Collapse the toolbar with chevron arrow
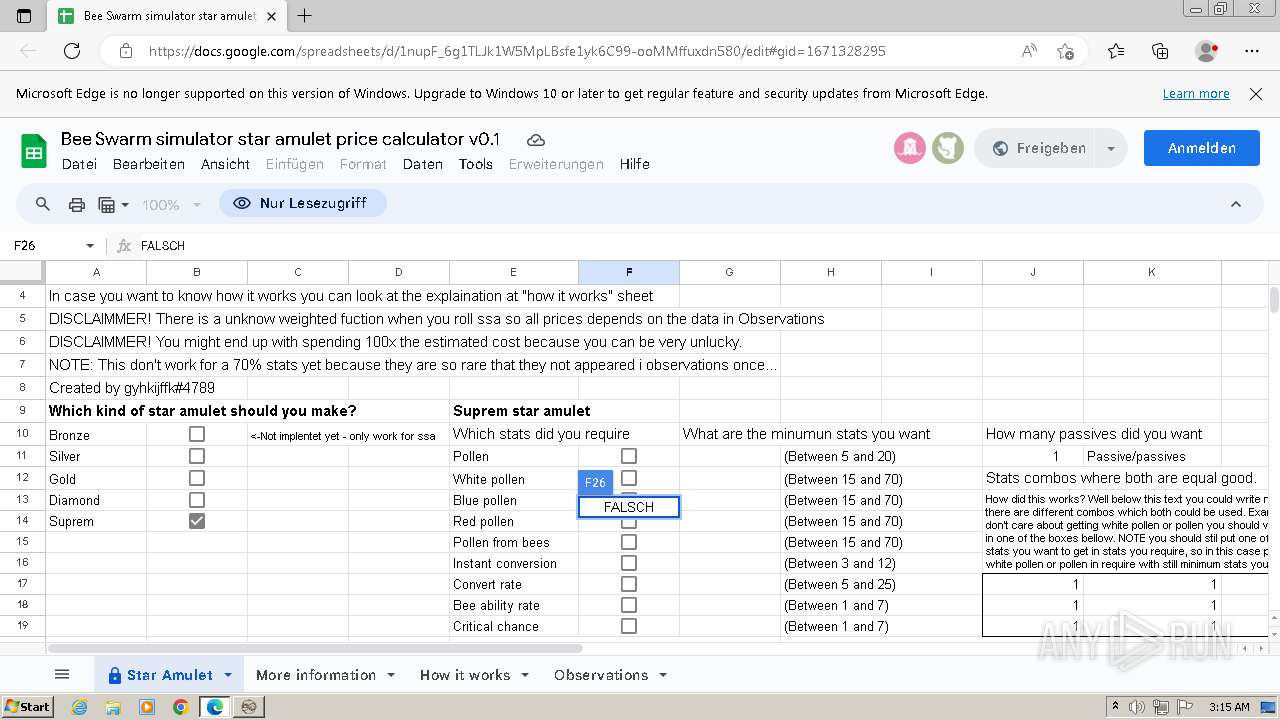 pos(1236,204)
